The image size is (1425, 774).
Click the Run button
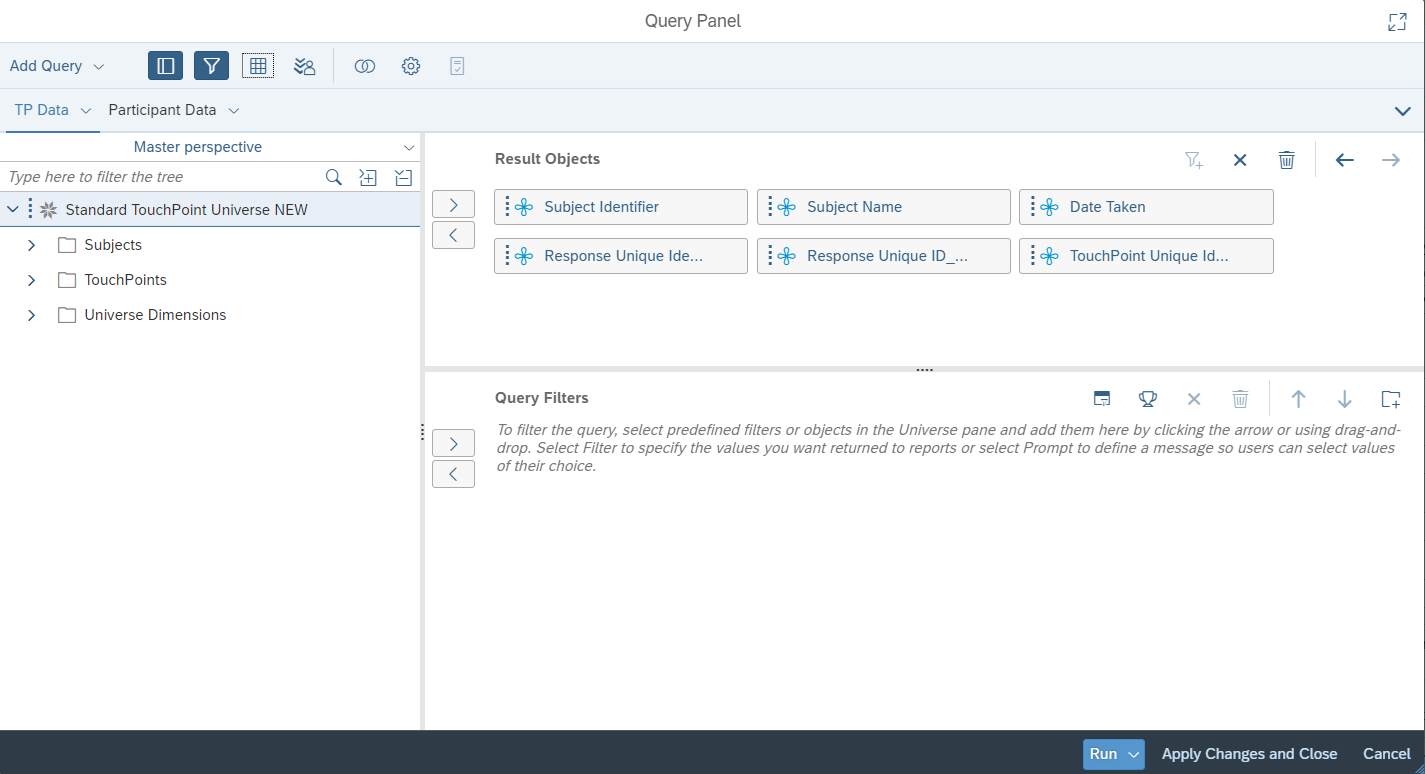[1103, 754]
